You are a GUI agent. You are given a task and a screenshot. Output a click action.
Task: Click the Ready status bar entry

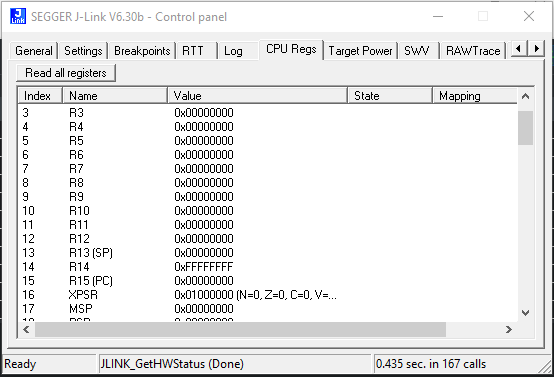click(x=20, y=364)
